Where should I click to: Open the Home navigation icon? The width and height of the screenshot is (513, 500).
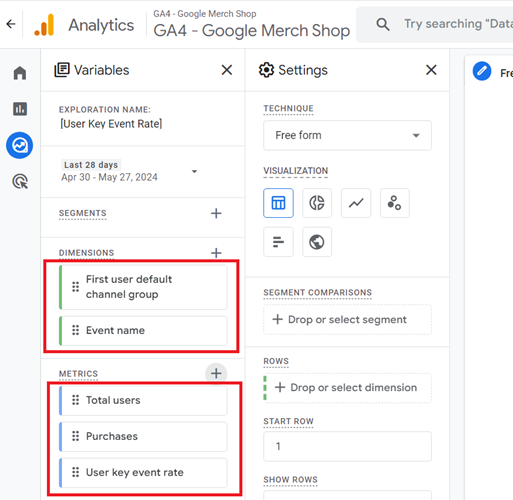click(x=20, y=73)
